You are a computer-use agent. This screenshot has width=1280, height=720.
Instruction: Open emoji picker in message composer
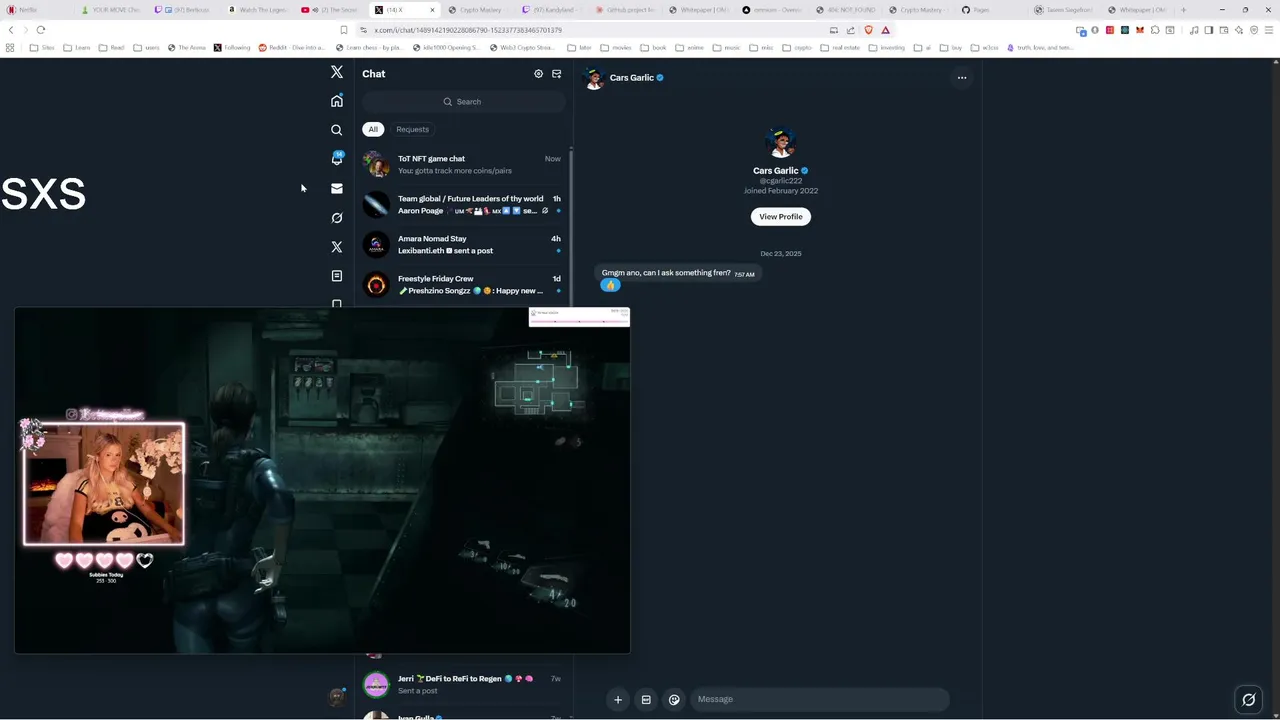[674, 700]
